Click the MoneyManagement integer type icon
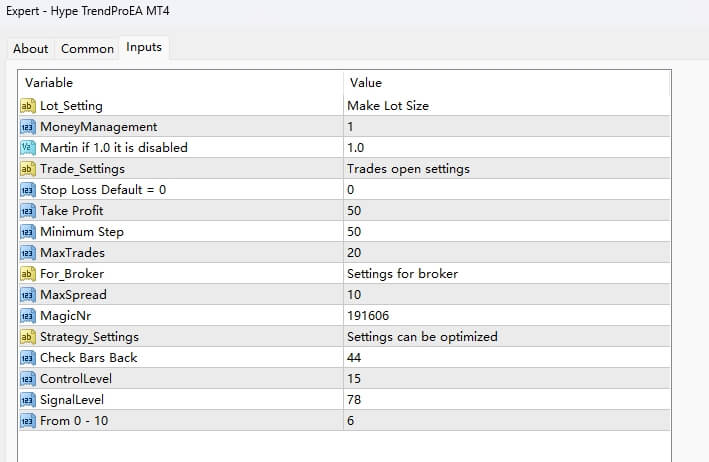Image resolution: width=709 pixels, height=462 pixels. tap(27, 126)
